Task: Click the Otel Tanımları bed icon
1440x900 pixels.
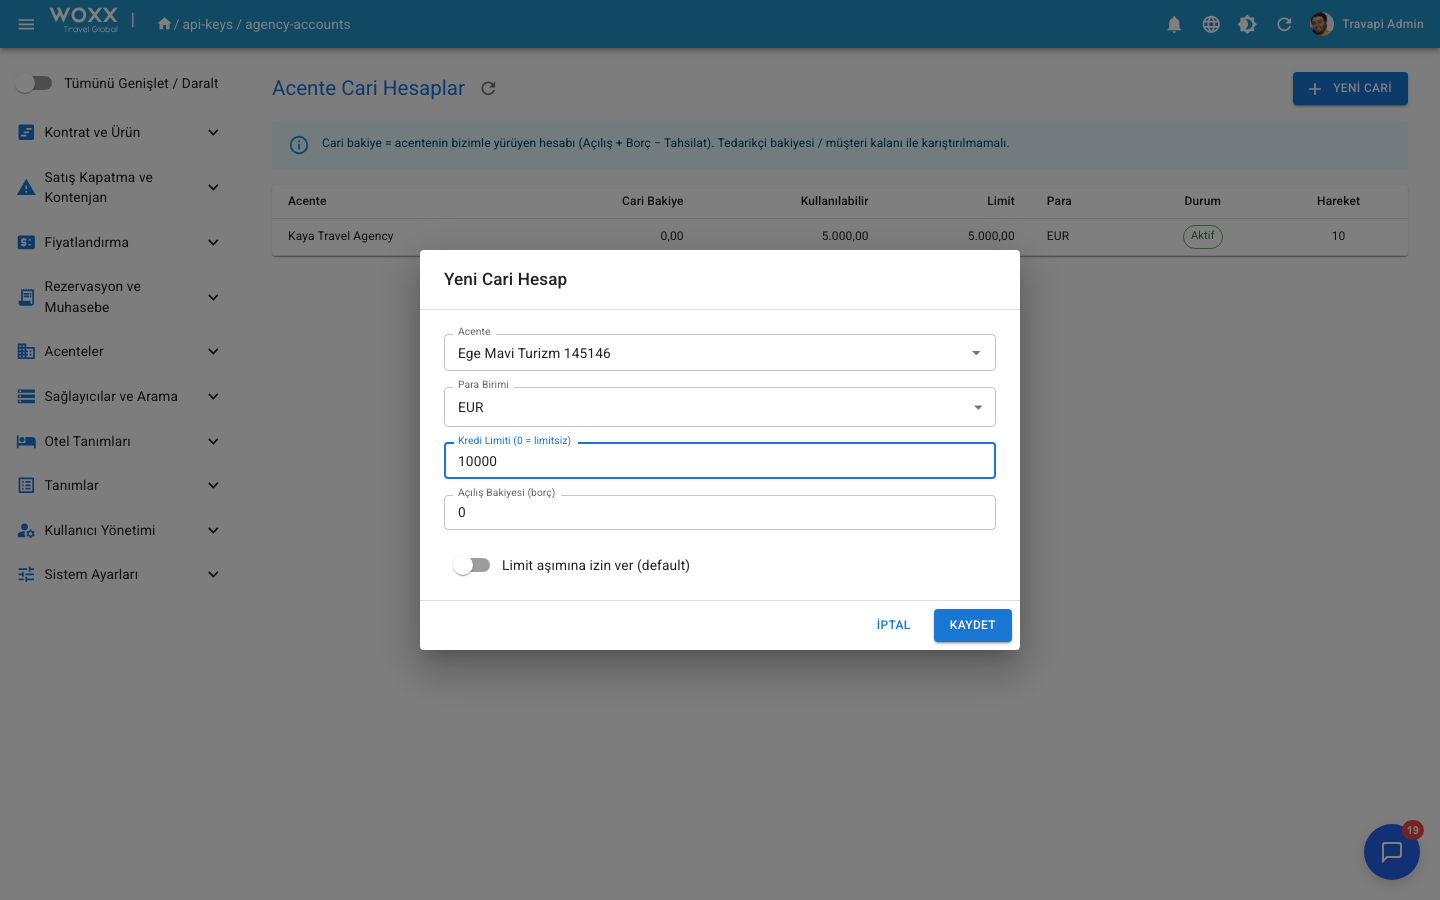Action: pyautogui.click(x=26, y=441)
